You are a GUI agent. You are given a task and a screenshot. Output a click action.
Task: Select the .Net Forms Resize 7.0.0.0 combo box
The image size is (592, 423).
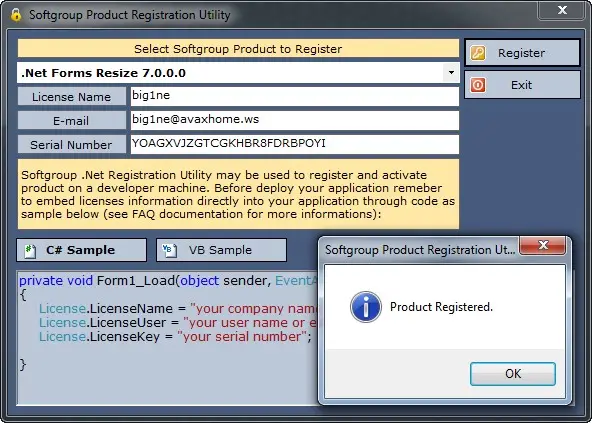(238, 73)
